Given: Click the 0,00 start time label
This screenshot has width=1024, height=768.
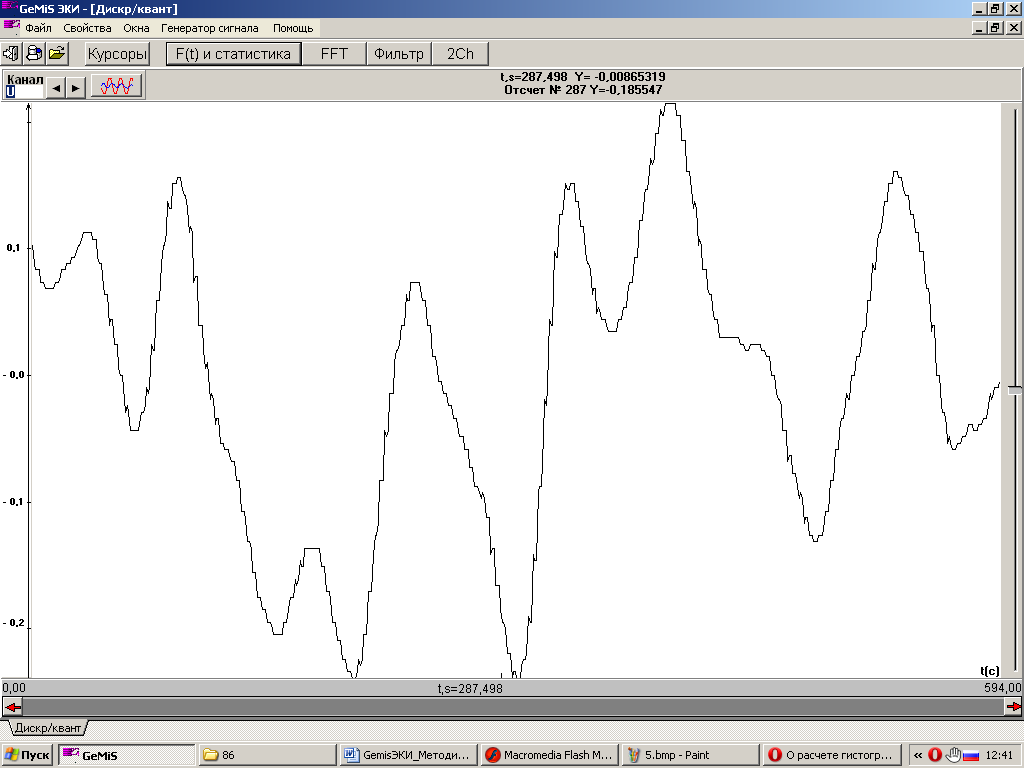Looking at the screenshot, I should pos(14,688).
